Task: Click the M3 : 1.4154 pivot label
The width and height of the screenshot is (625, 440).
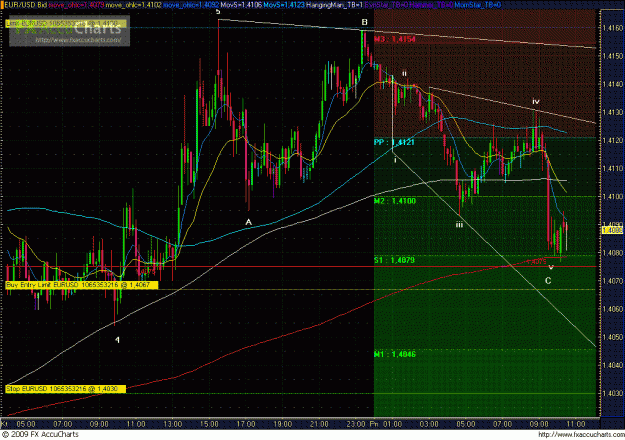Action: click(x=395, y=39)
